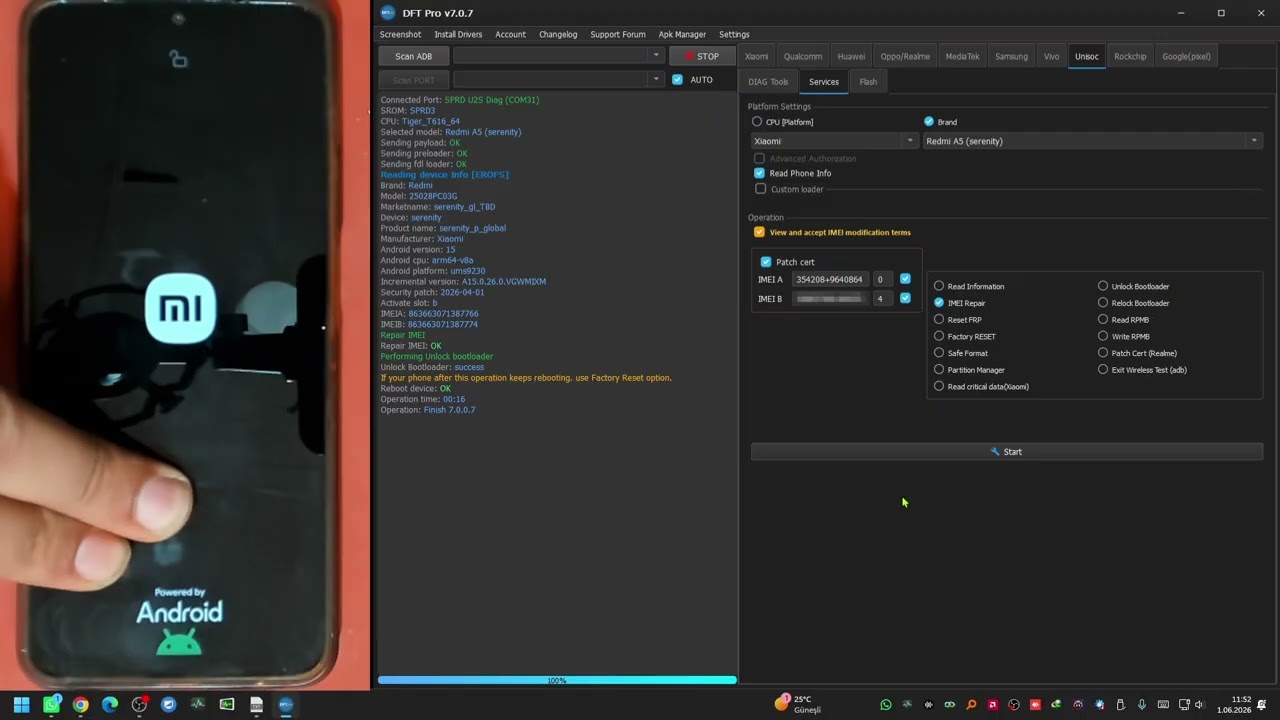Viewport: 1280px width, 720px height.
Task: Click the network status tray icon
Action: pyautogui.click(x=1184, y=705)
